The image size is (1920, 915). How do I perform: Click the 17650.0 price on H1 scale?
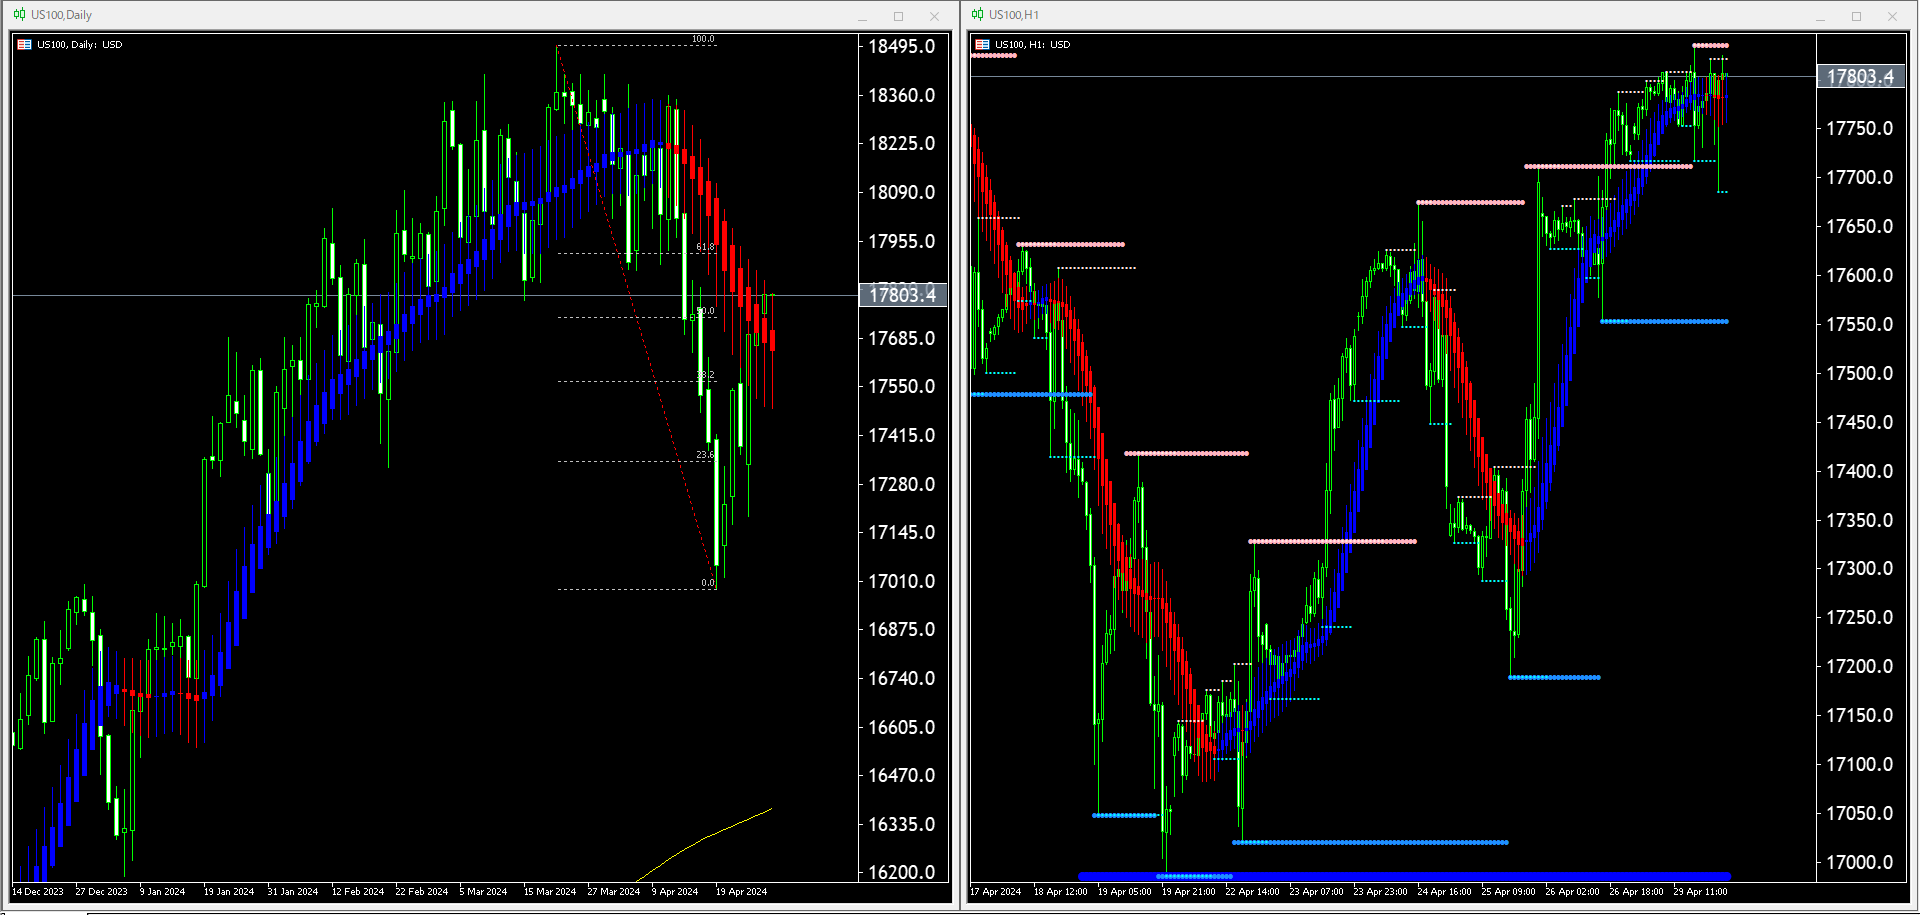click(1860, 227)
